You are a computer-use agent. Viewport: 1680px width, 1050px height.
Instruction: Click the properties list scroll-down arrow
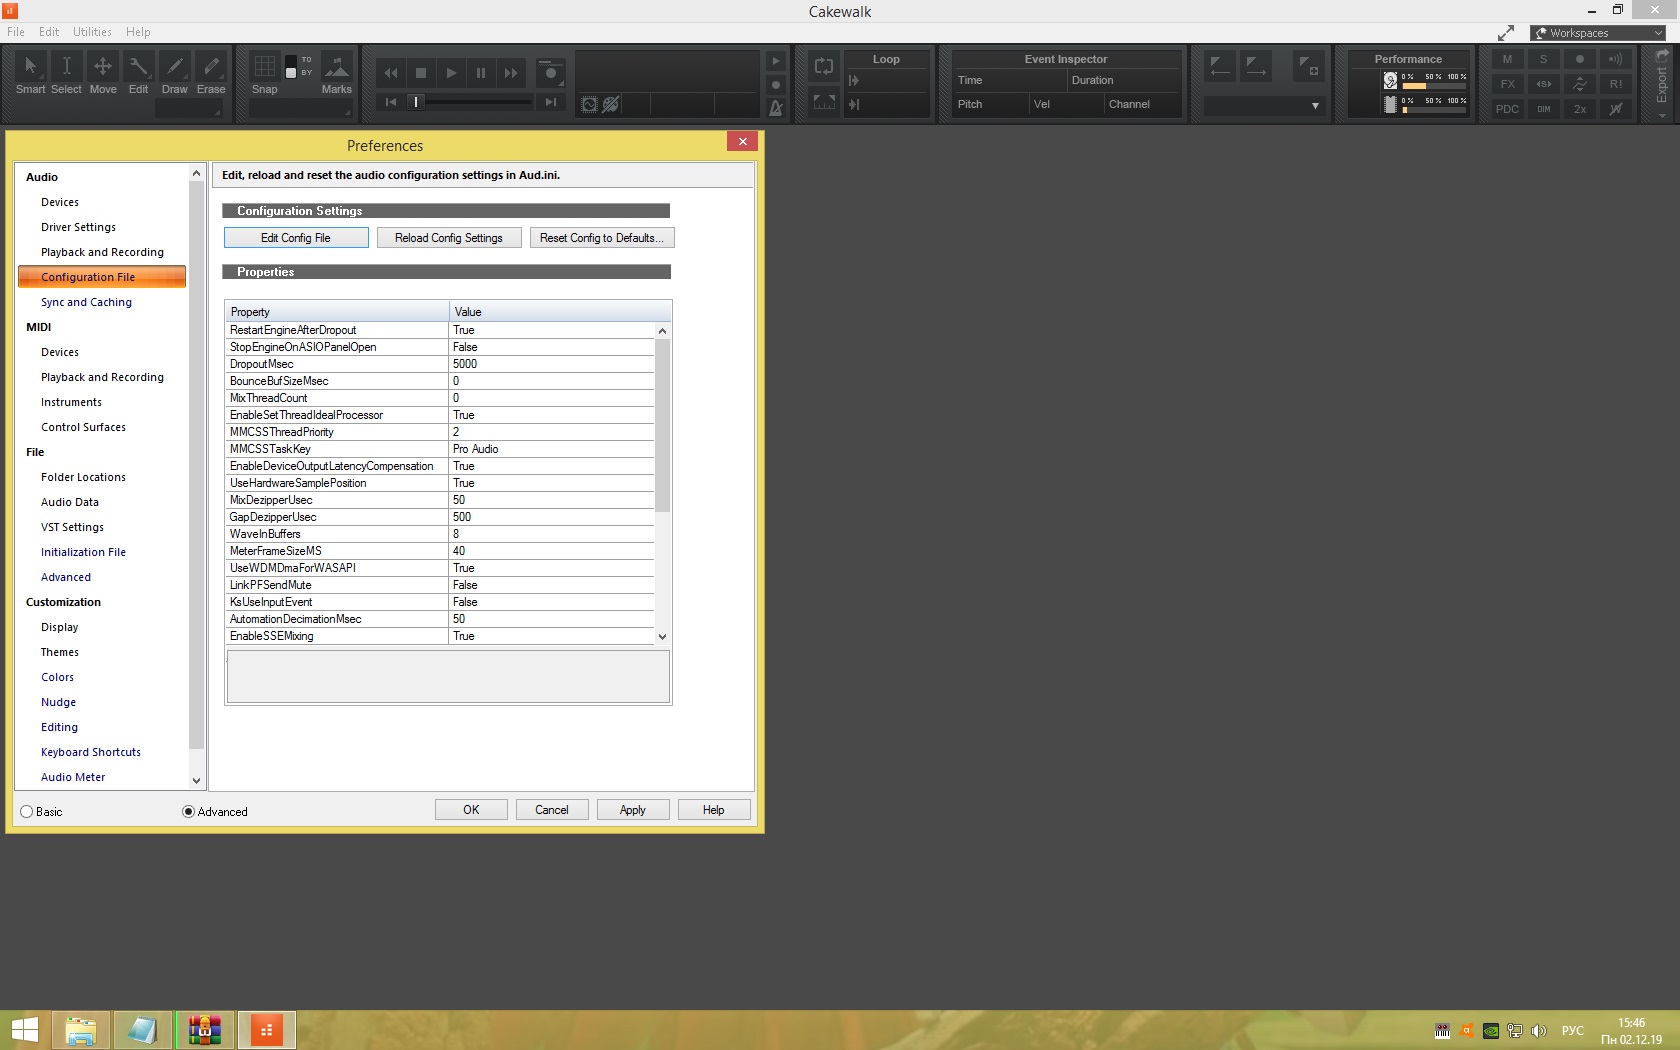(662, 637)
